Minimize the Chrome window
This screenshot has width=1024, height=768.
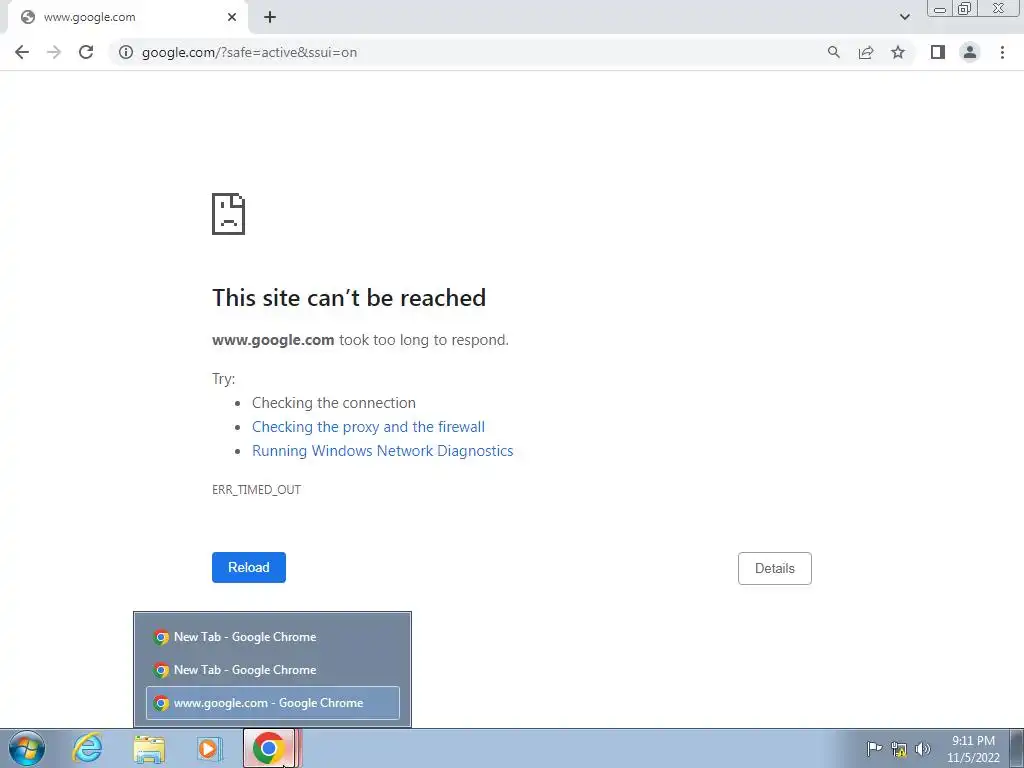[940, 9]
